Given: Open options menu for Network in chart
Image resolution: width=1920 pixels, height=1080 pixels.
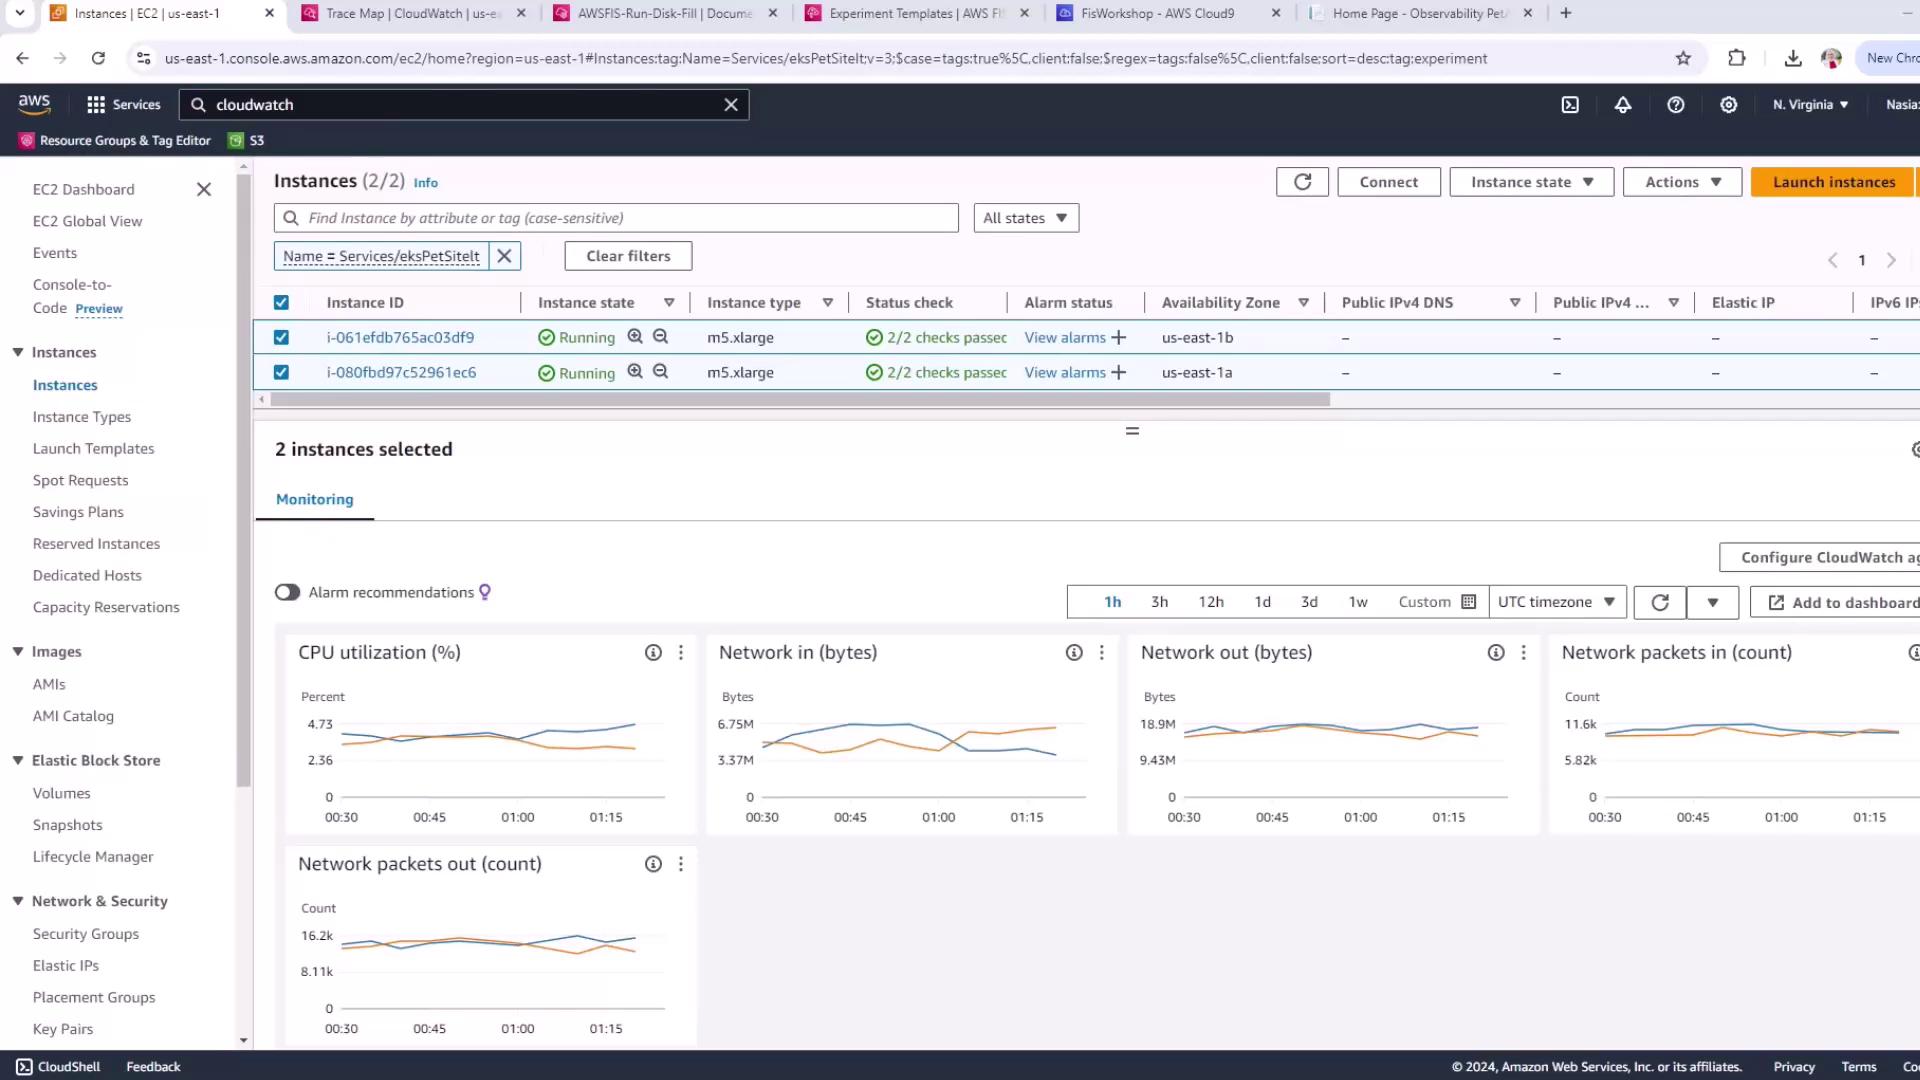Looking at the screenshot, I should [x=1102, y=653].
